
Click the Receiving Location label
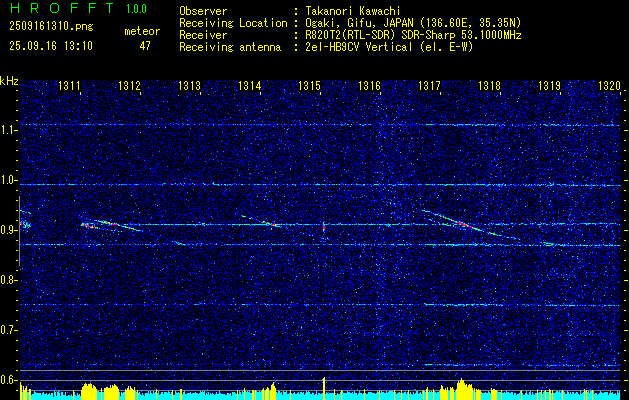(x=233, y=23)
